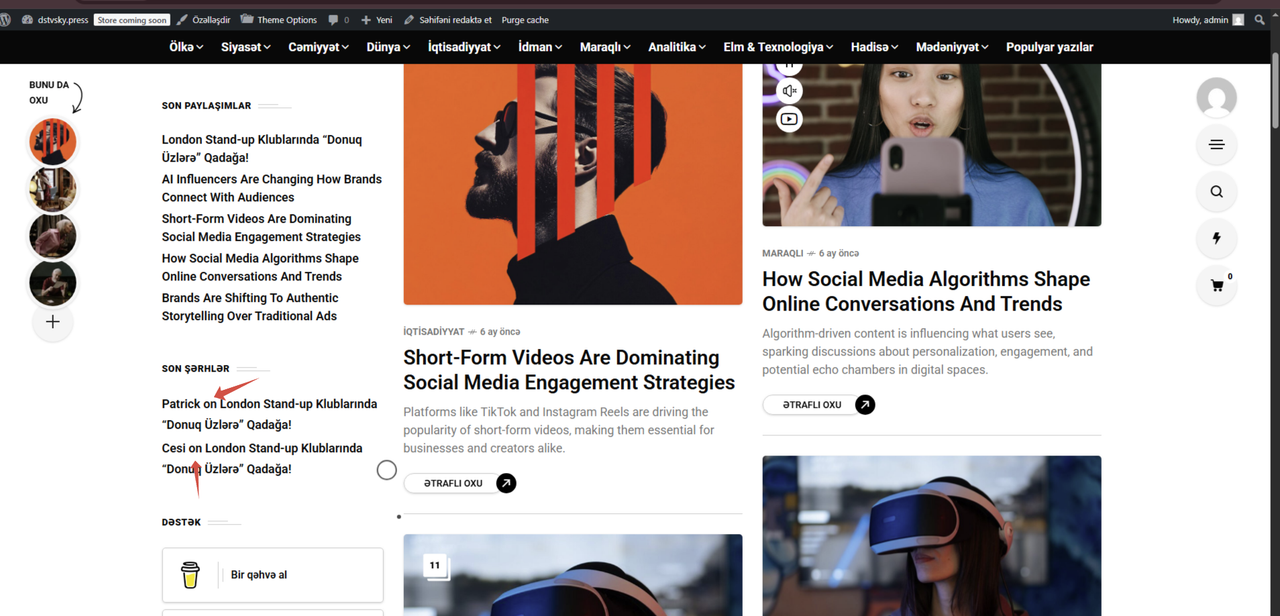Open the VR headset image in right column
The image size is (1280, 616).
[932, 536]
